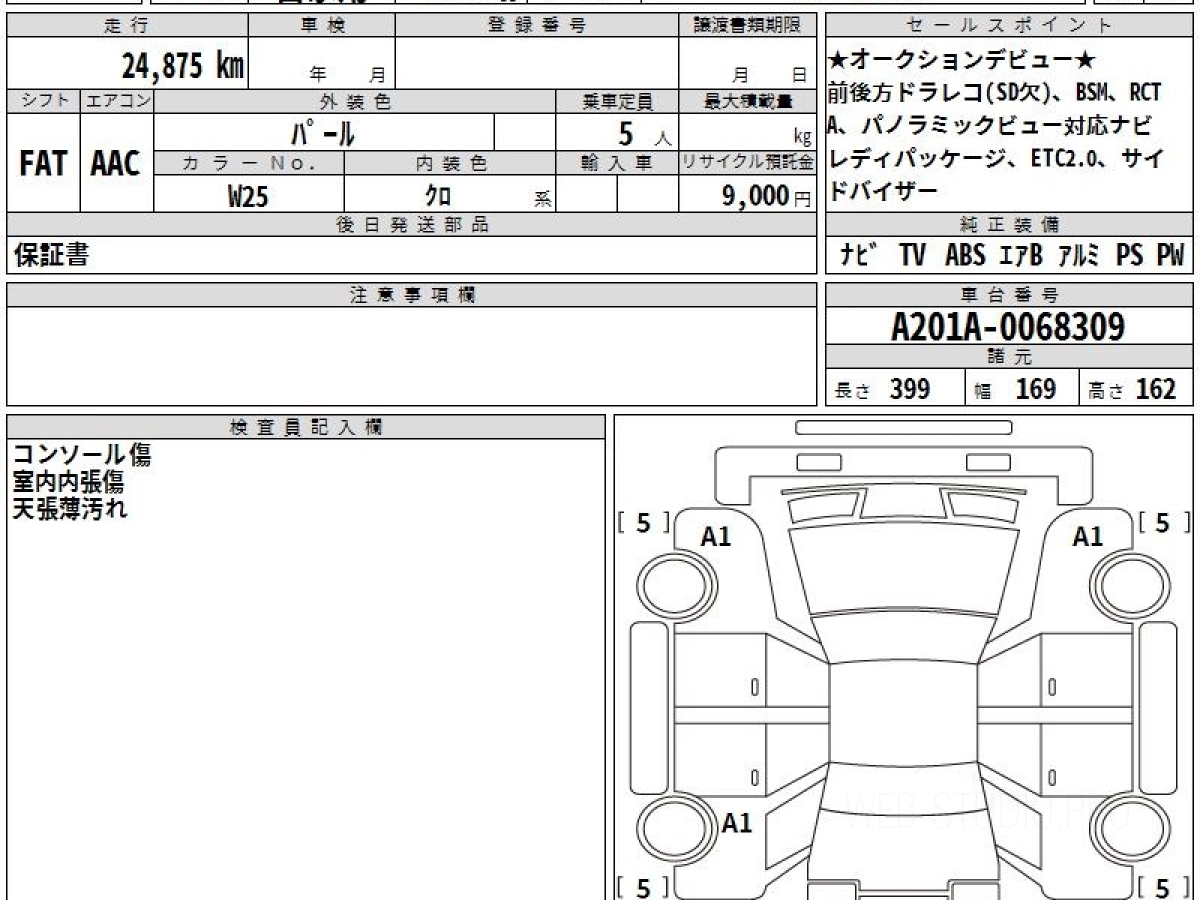Viewport: 1200px width, 900px height.
Task: Click the 輸入車 header cell
Action: (x=617, y=163)
